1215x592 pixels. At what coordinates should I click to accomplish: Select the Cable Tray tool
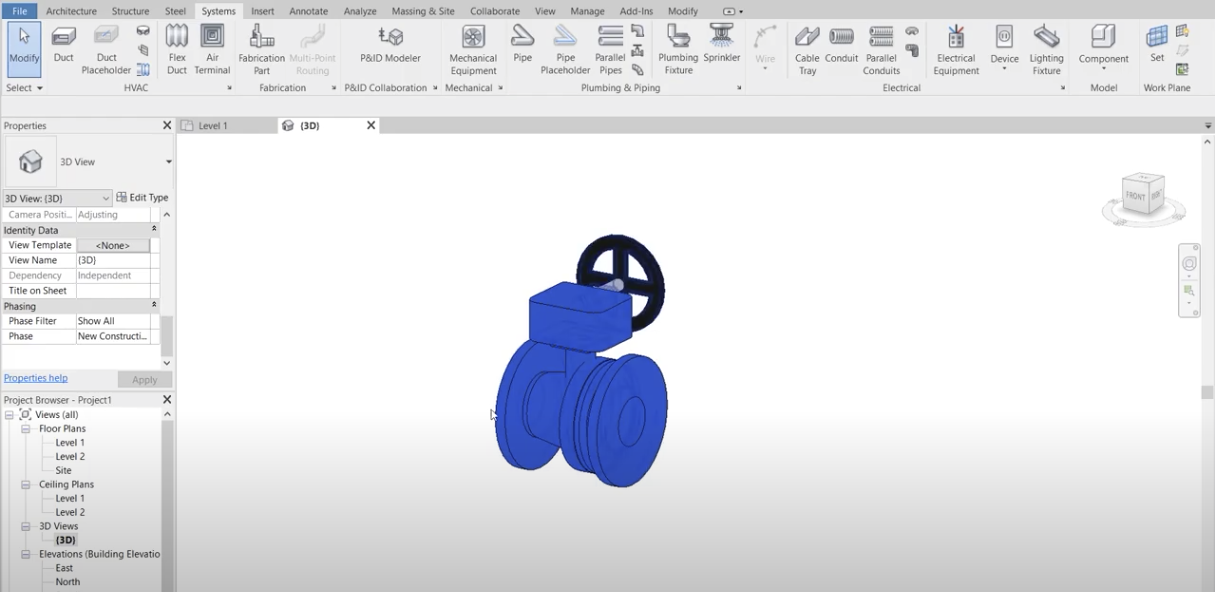(x=807, y=48)
